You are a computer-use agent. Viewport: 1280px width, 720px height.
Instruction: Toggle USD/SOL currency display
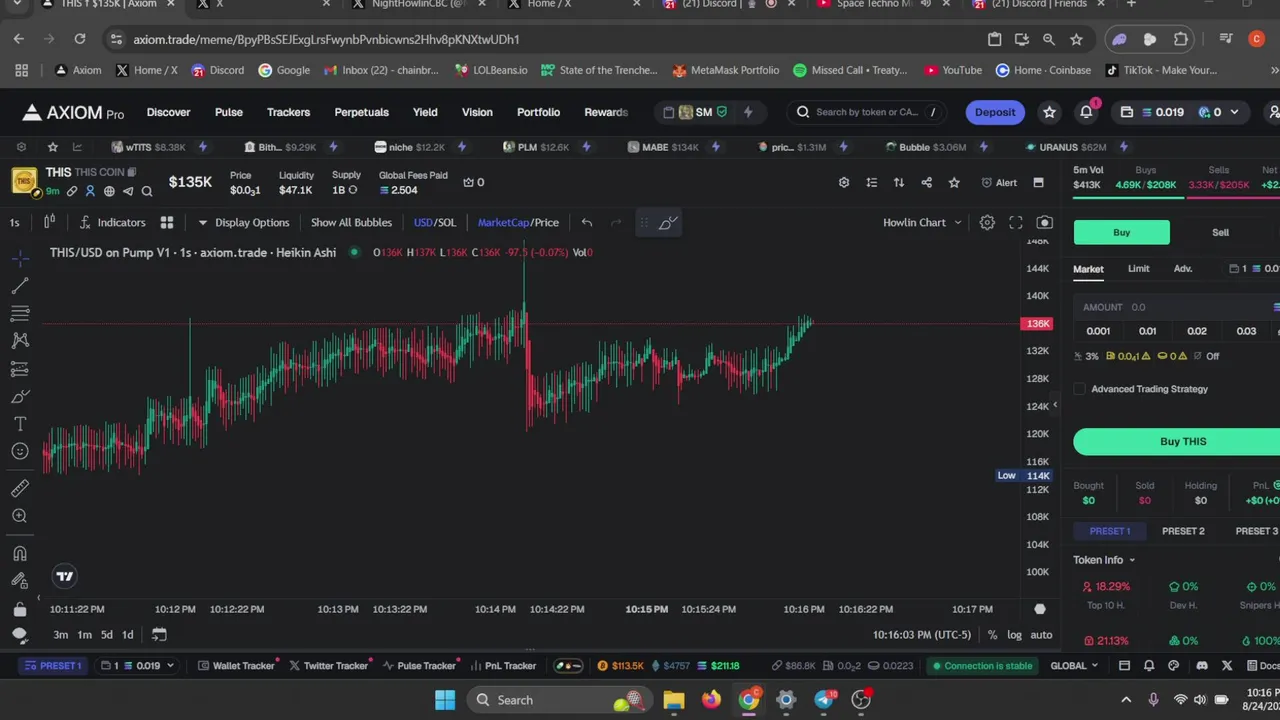coord(435,222)
